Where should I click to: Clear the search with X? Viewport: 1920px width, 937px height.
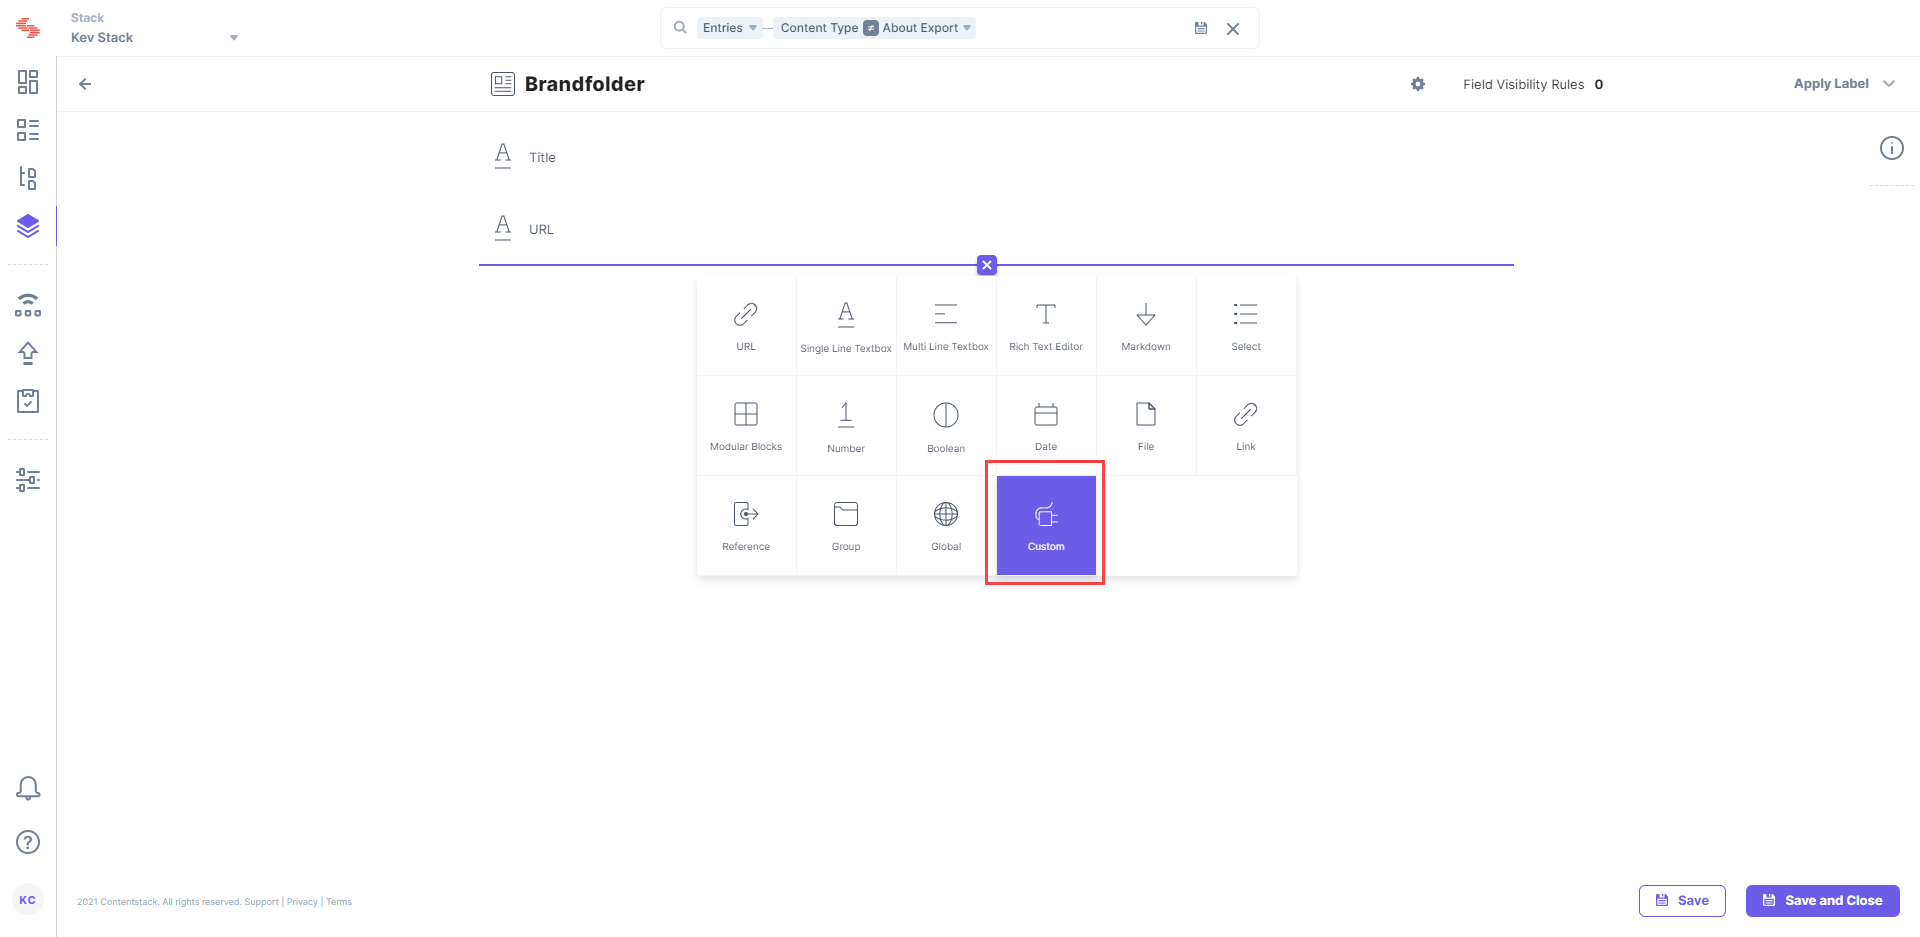1233,29
